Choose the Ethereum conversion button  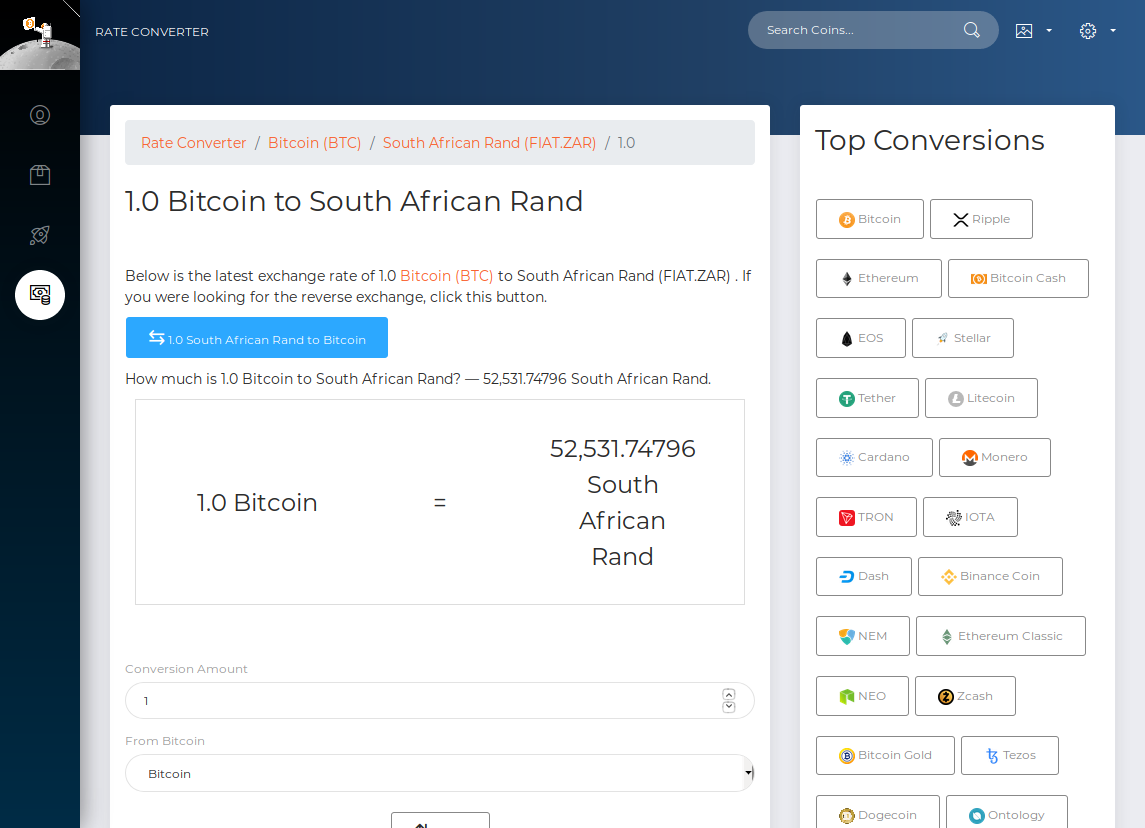click(878, 278)
